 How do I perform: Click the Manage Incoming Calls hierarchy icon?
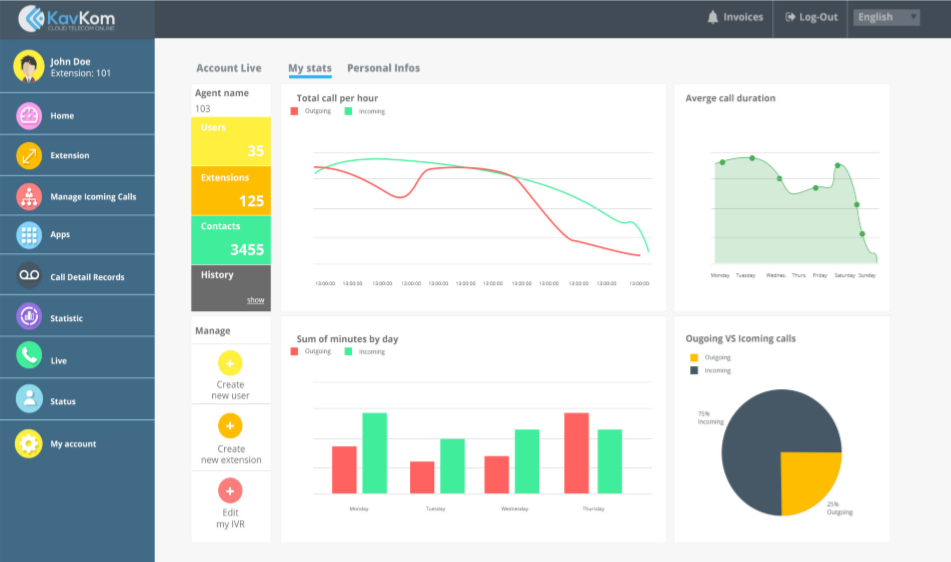pos(29,197)
